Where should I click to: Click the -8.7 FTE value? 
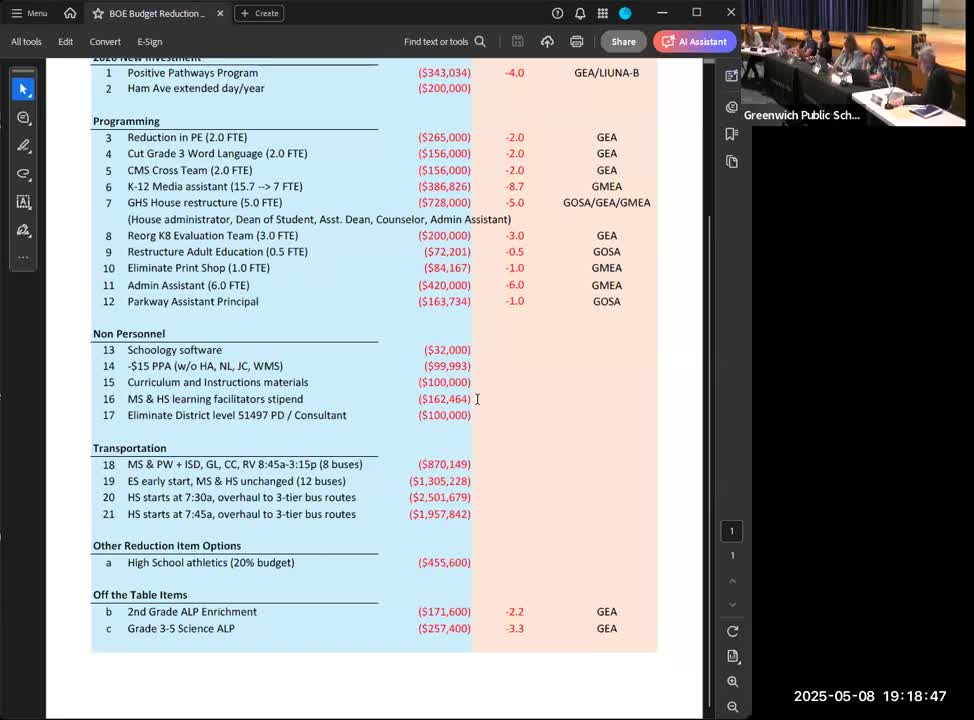[514, 186]
